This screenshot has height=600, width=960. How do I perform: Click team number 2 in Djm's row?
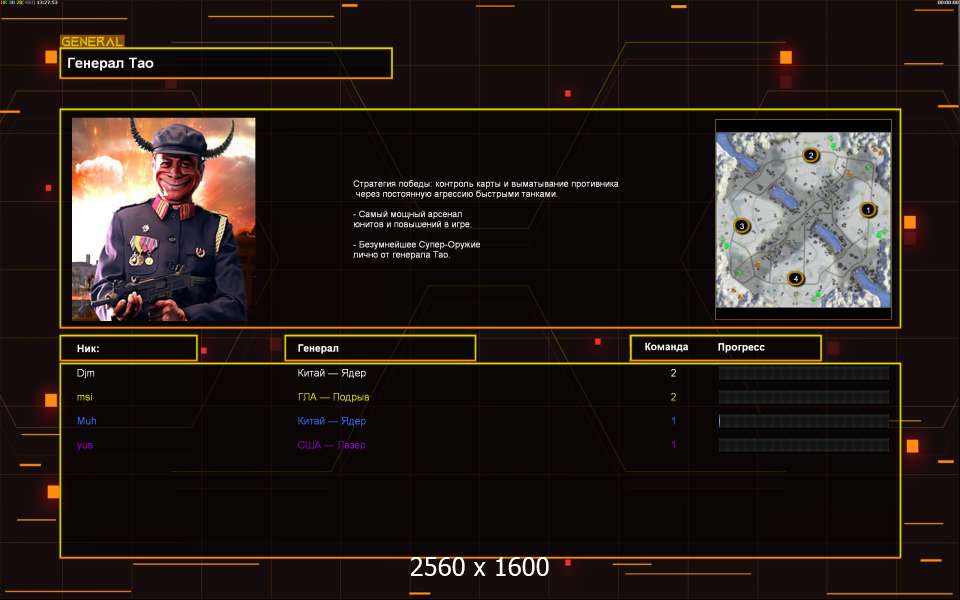tap(673, 373)
